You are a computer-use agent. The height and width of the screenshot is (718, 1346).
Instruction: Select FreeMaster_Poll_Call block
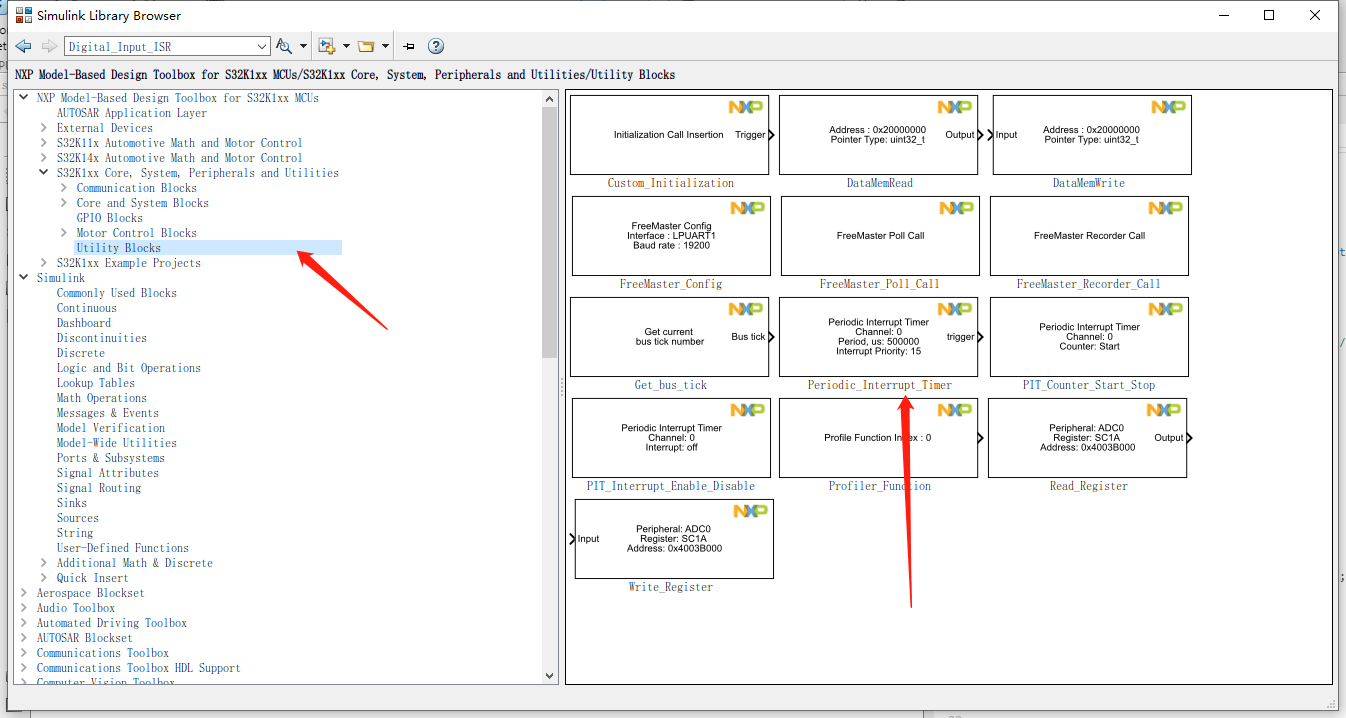pyautogui.click(x=880, y=236)
